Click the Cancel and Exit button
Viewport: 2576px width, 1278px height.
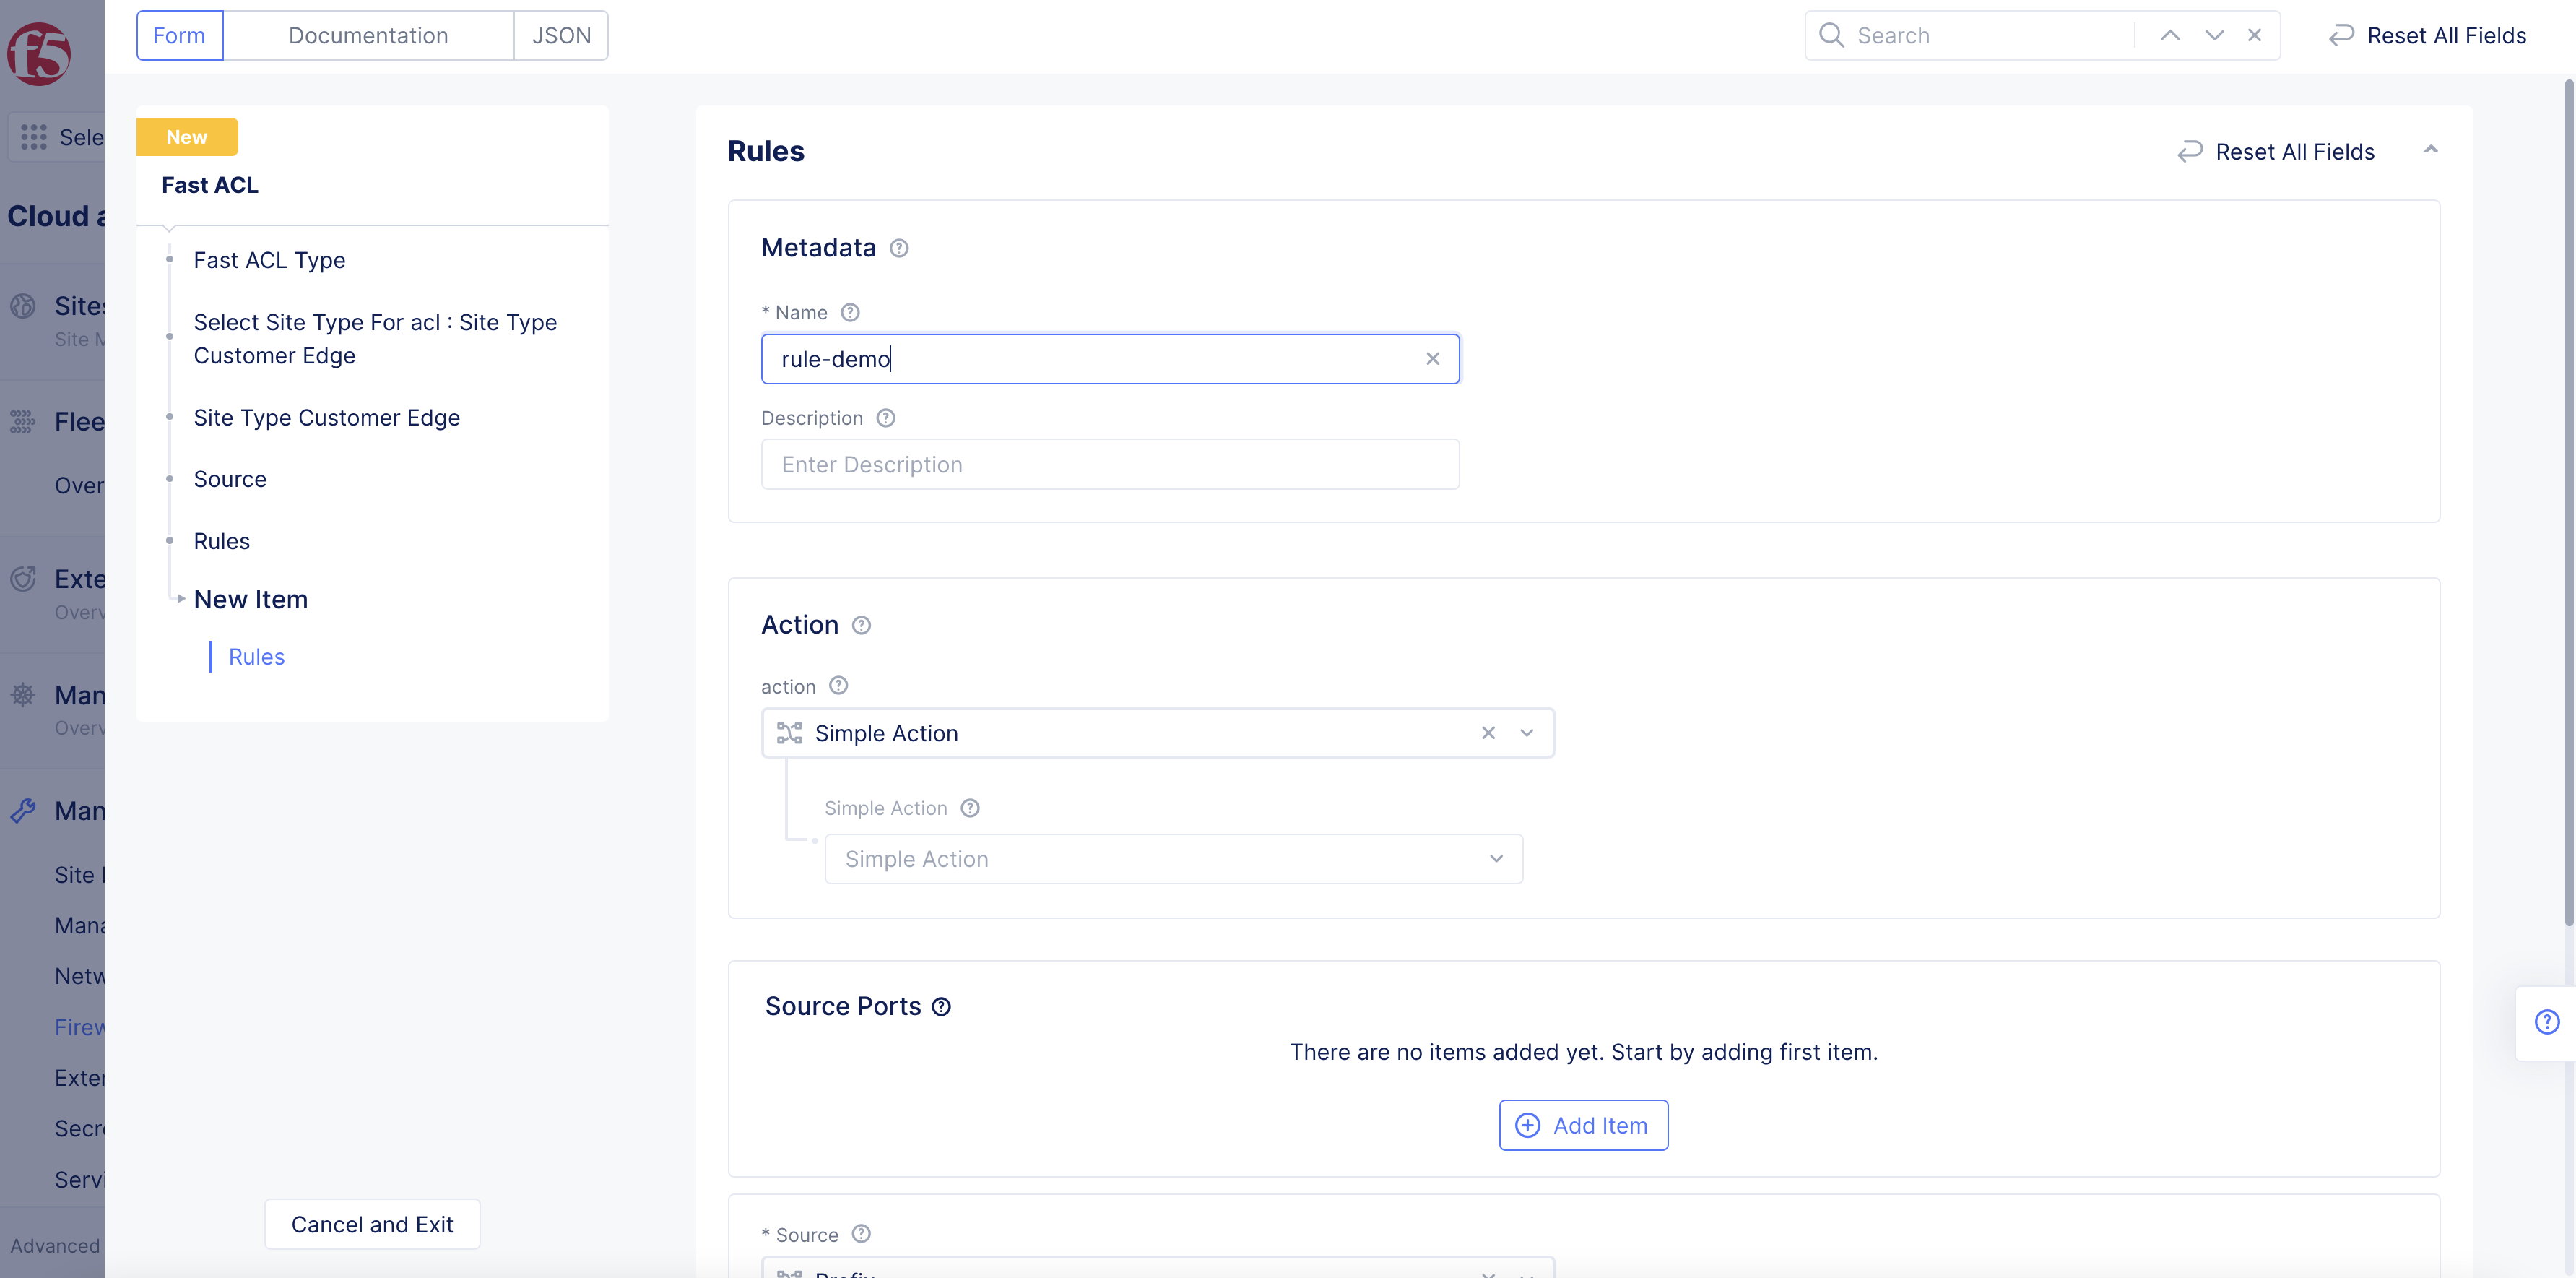point(372,1224)
